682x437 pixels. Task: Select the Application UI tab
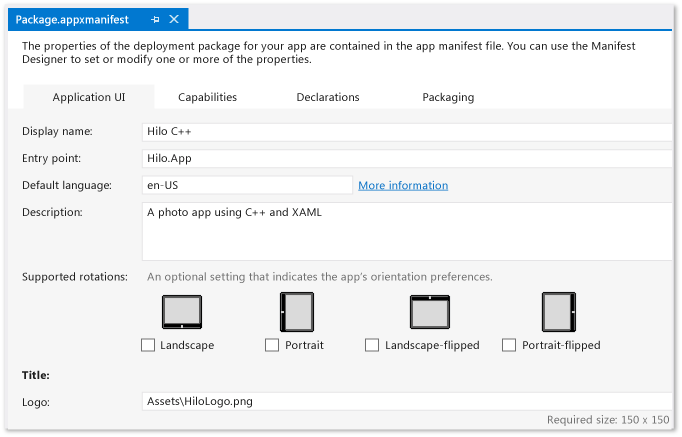(89, 97)
